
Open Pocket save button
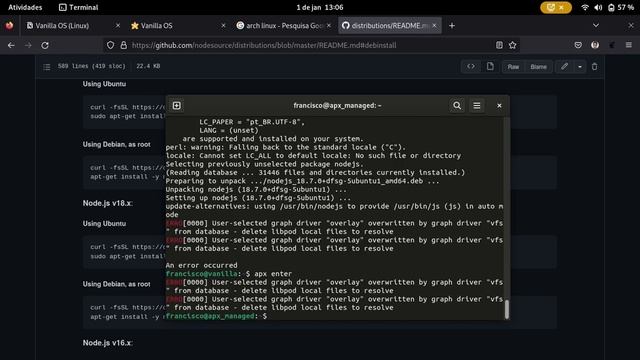578,45
